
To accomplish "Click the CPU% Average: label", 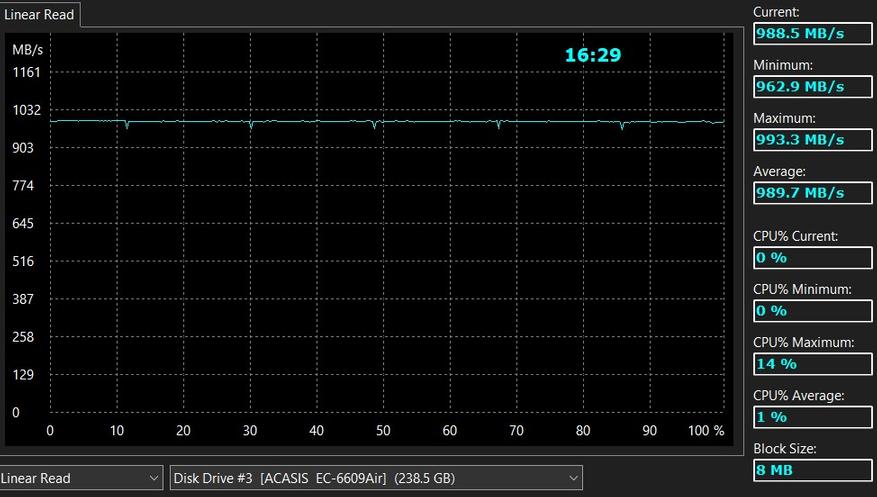I will (x=799, y=396).
